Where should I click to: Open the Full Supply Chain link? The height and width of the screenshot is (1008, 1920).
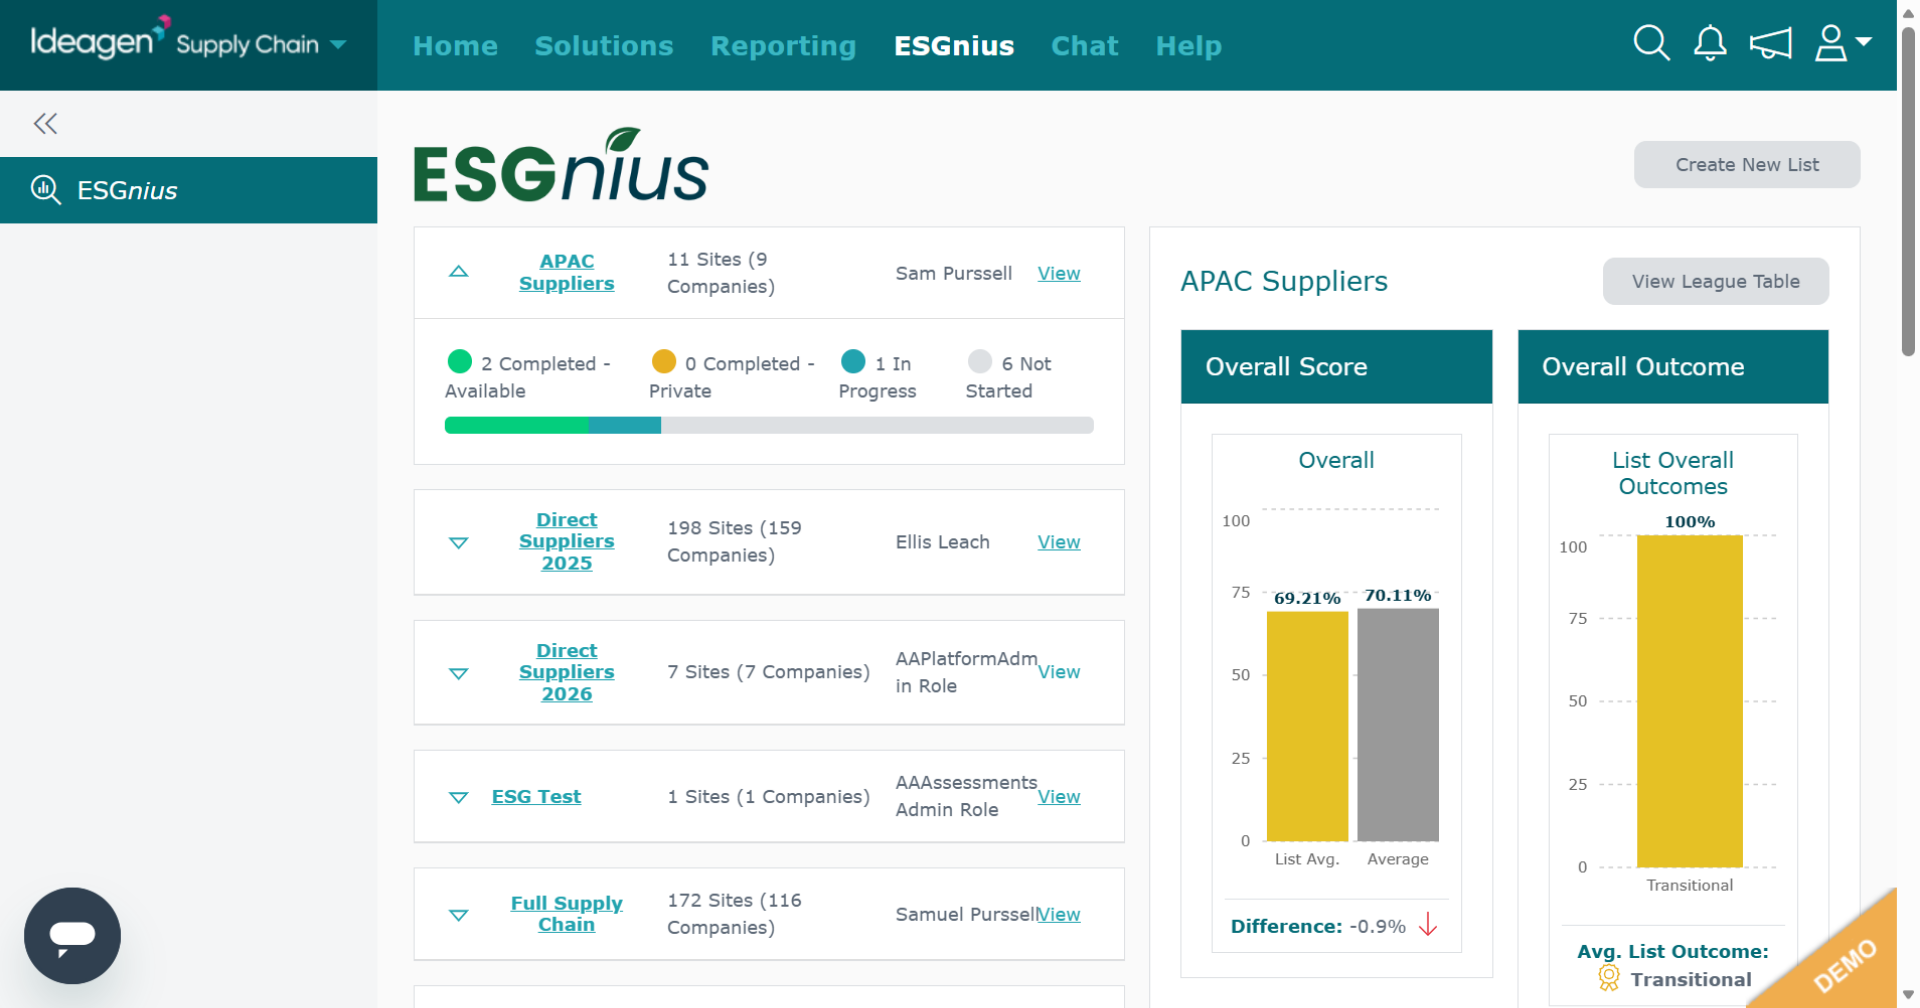tap(566, 913)
